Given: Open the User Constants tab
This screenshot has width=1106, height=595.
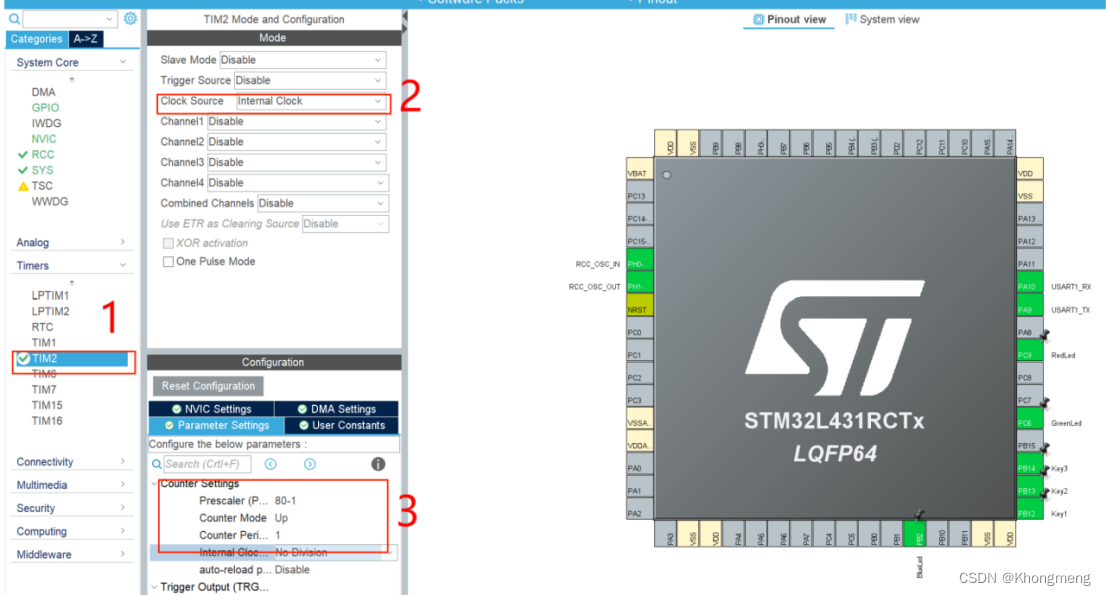Looking at the screenshot, I should 341,425.
